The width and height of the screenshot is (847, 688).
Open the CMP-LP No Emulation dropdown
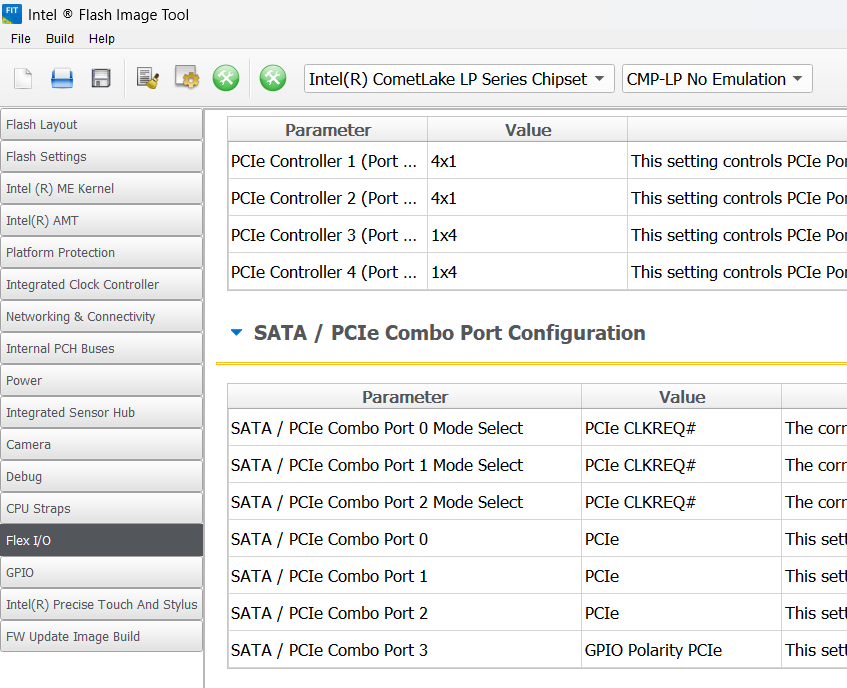click(x=717, y=79)
